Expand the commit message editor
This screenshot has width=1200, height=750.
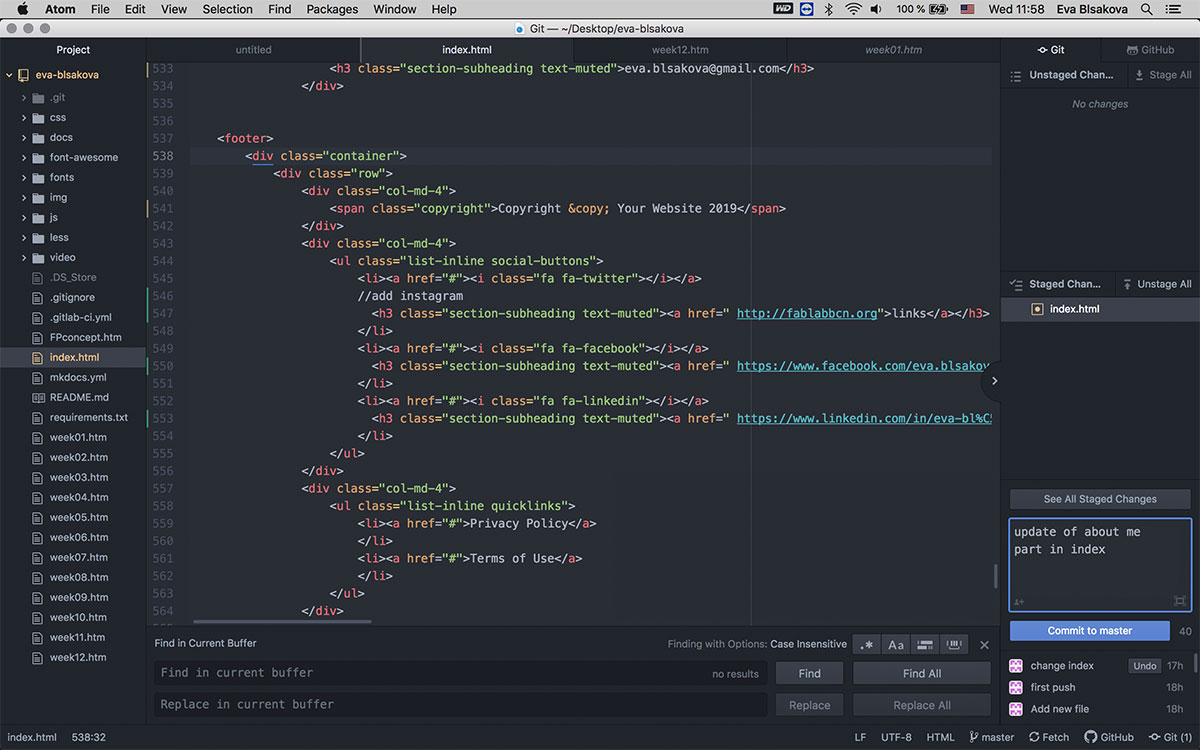coord(1180,601)
